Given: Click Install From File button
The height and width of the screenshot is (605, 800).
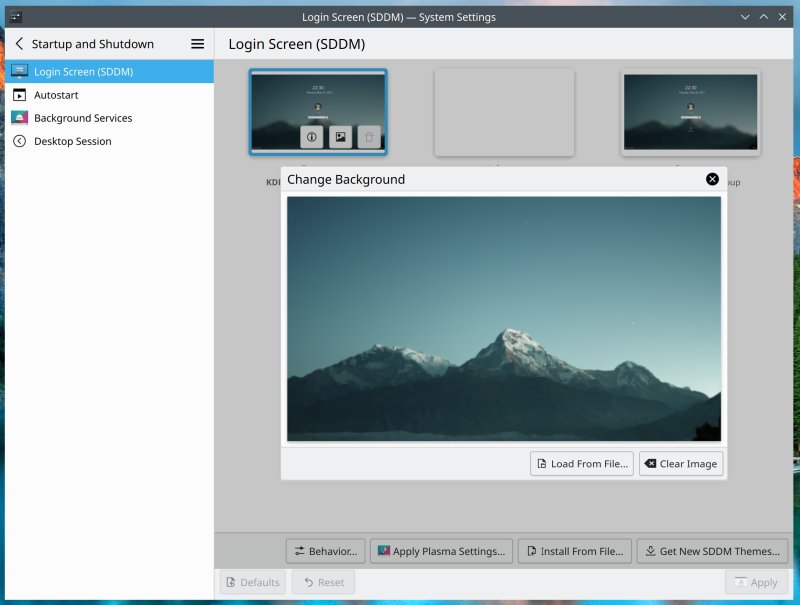Looking at the screenshot, I should tap(575, 551).
